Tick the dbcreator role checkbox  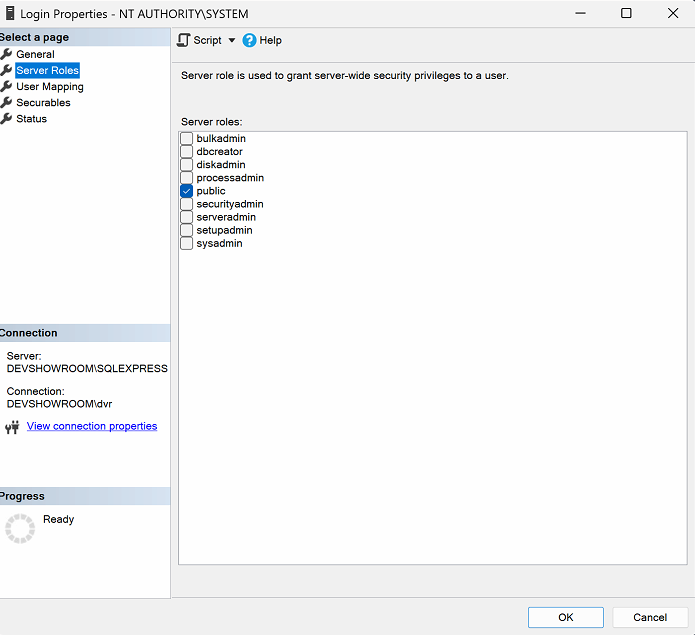pos(187,152)
